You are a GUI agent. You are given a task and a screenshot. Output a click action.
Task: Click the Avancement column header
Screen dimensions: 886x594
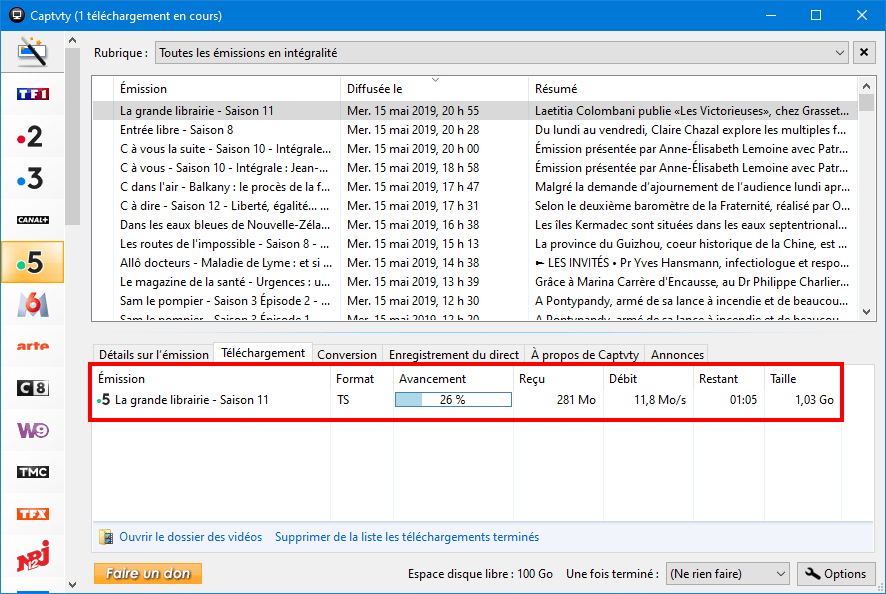coord(453,379)
